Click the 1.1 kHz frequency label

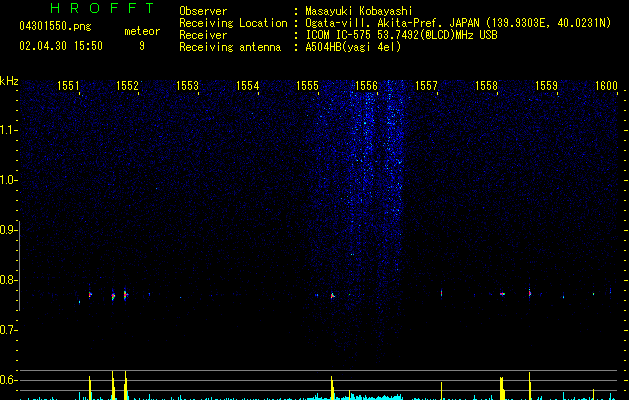(x=8, y=130)
